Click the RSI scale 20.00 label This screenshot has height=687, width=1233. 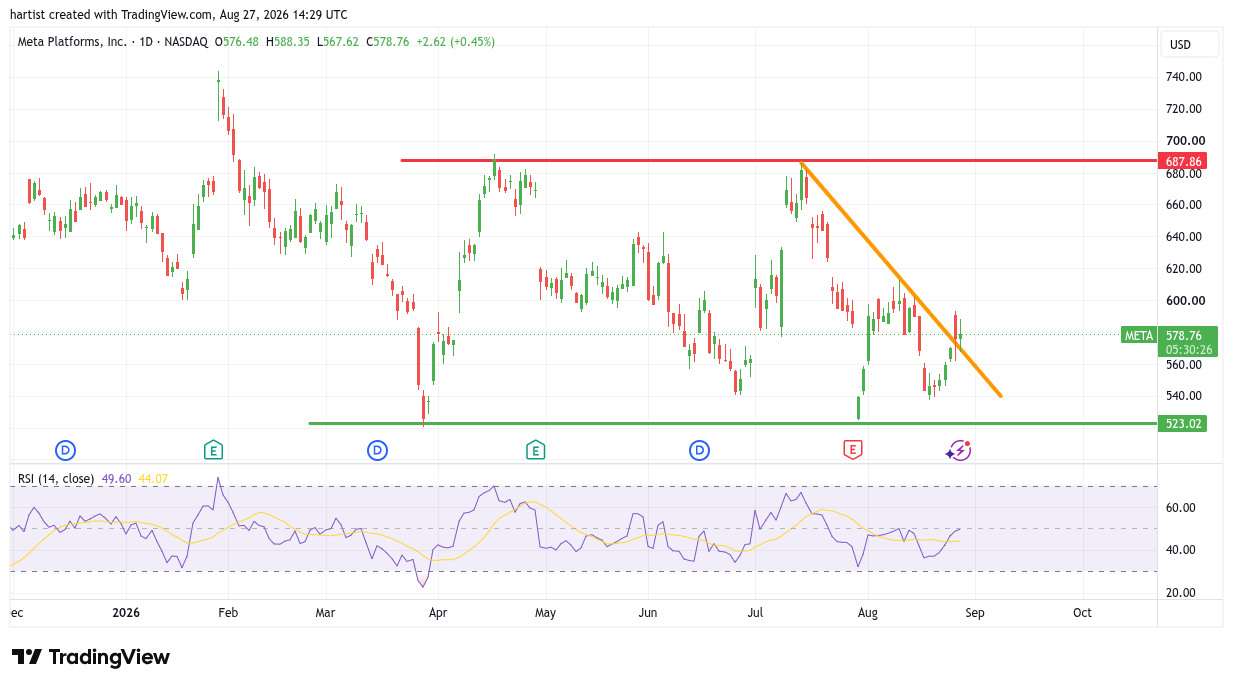click(x=1180, y=593)
